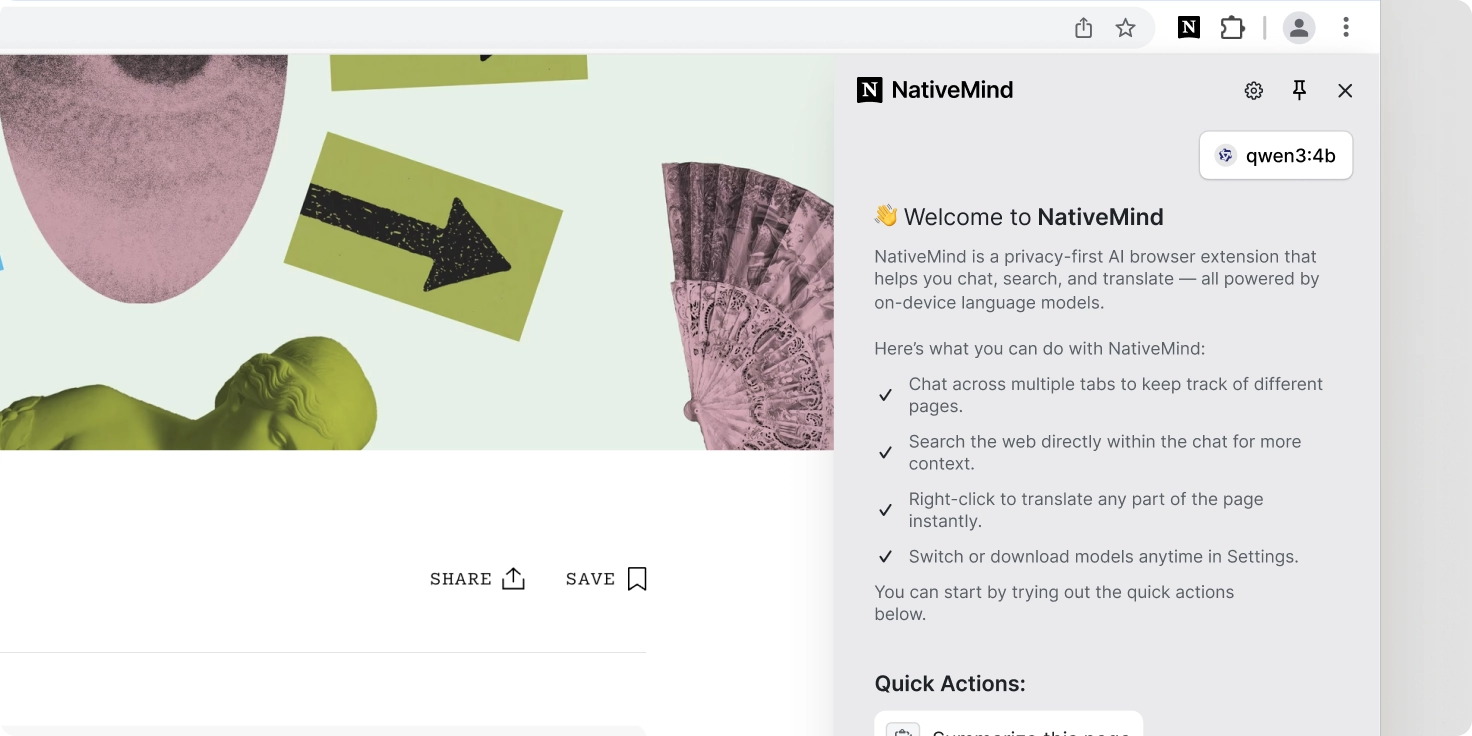This screenshot has height=736, width=1472.
Task: Click the 'privacy-first AI browser extension' paragraph
Action: [1097, 279]
